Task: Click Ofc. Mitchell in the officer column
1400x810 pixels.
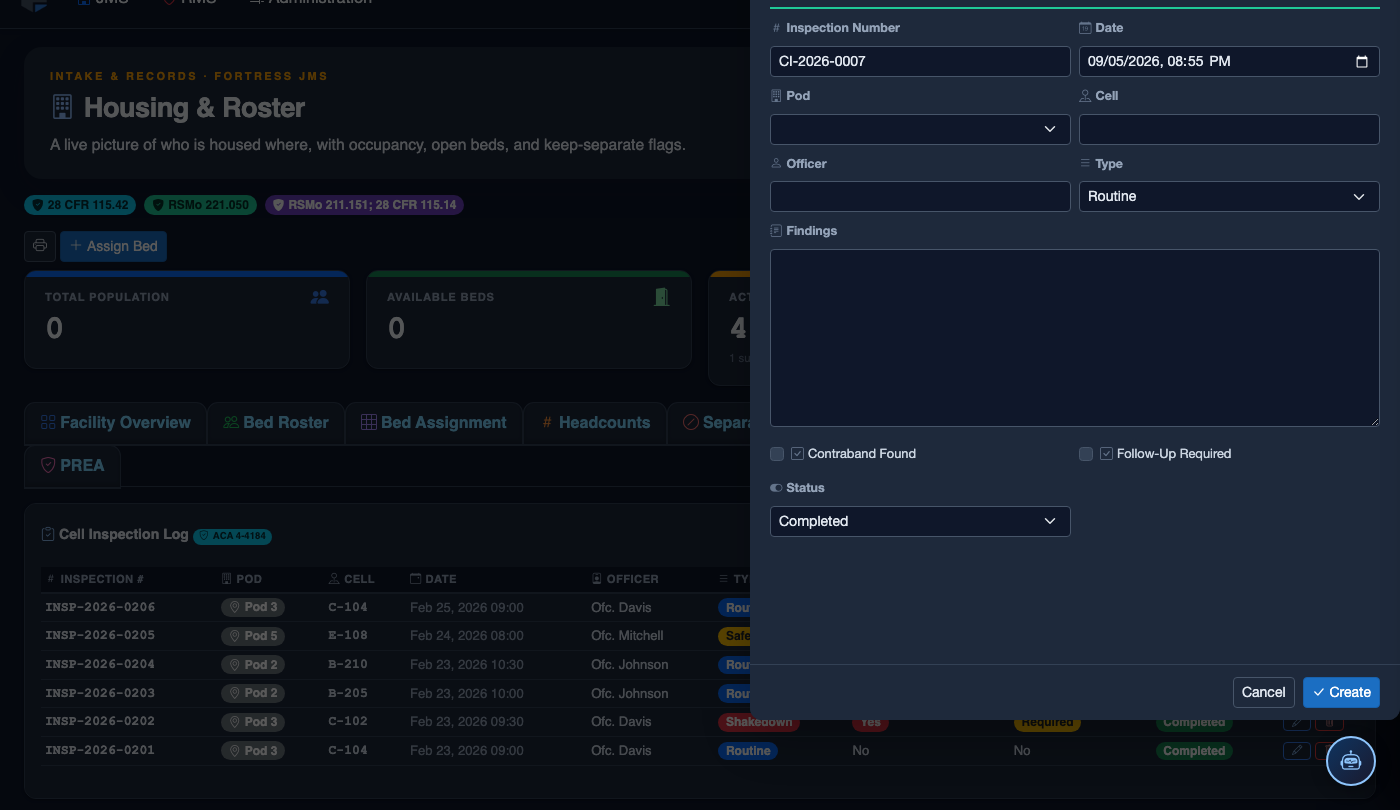Action: point(627,636)
